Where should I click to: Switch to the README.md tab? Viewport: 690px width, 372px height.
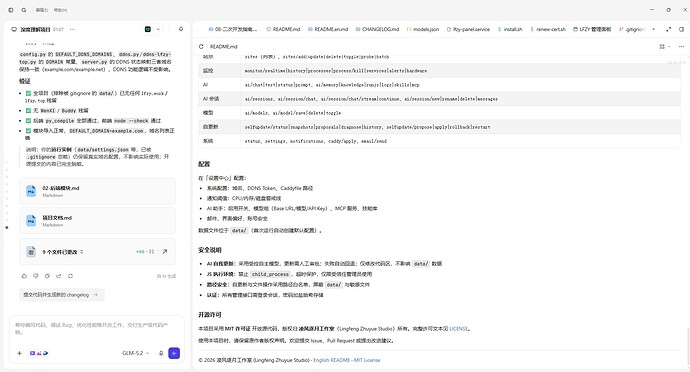coord(283,29)
